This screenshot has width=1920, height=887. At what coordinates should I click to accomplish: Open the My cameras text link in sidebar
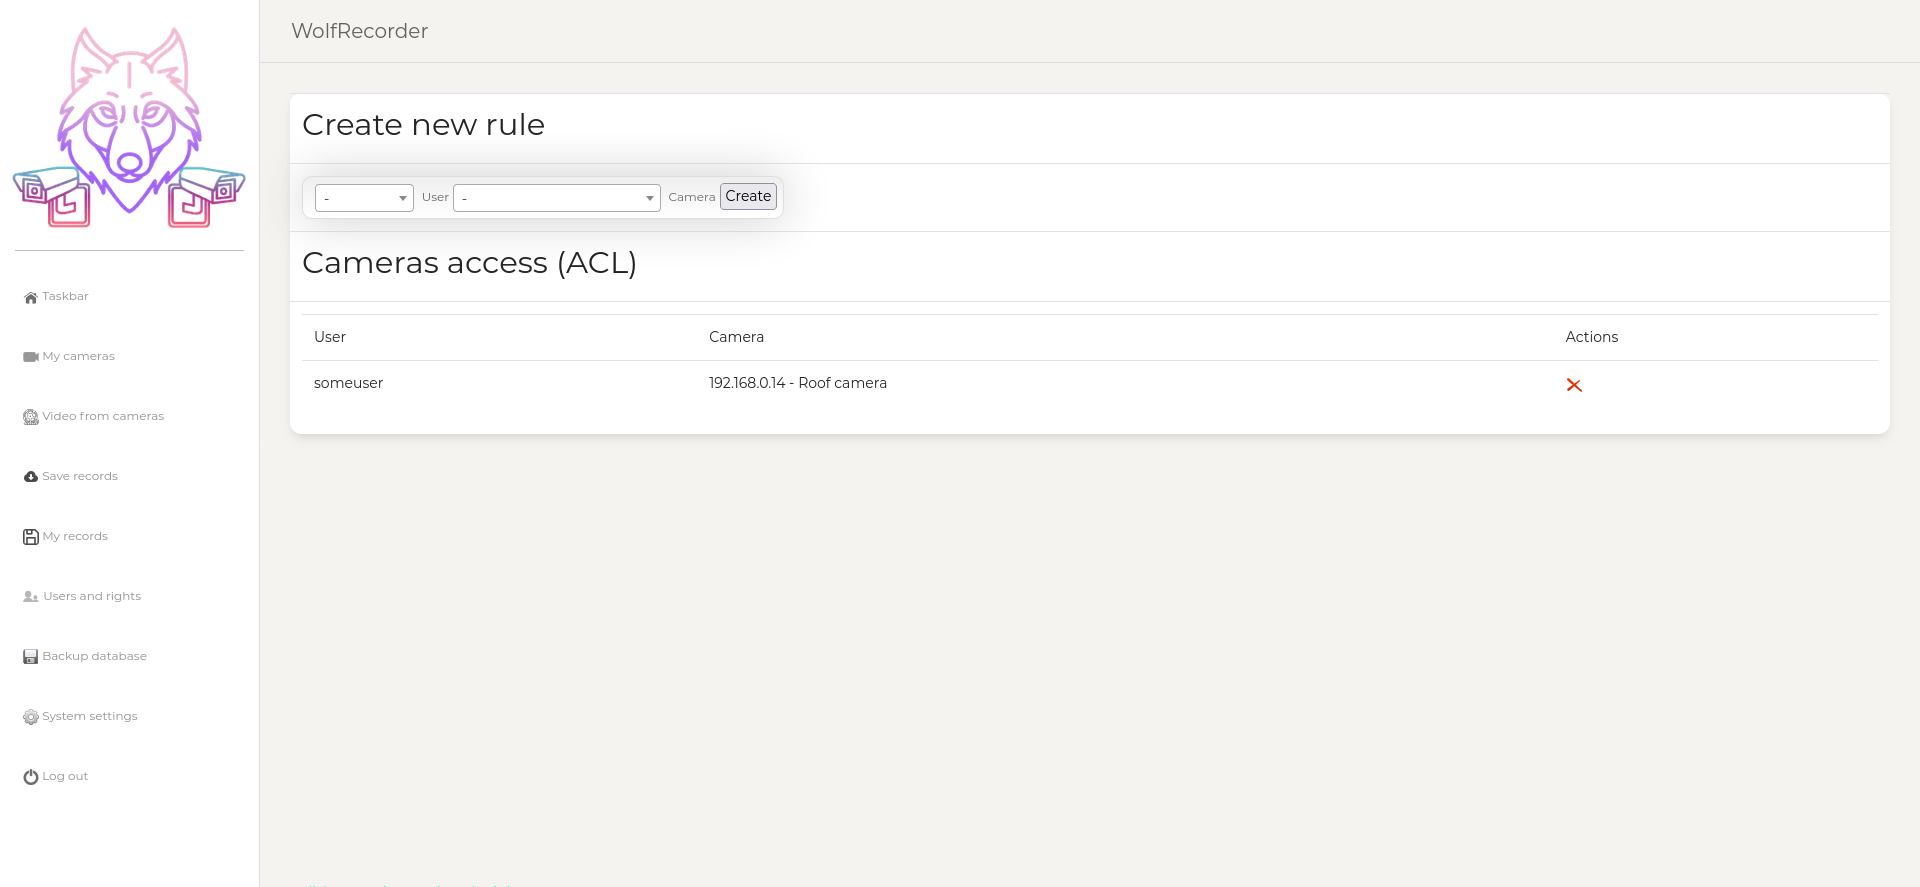click(x=78, y=356)
